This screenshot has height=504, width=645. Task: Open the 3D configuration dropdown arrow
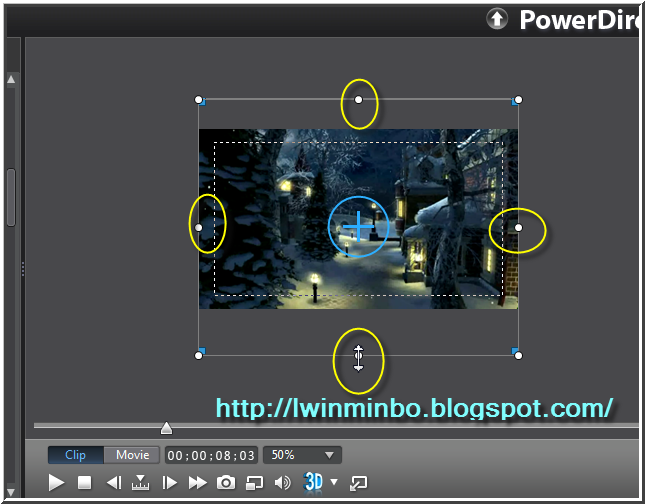click(334, 481)
